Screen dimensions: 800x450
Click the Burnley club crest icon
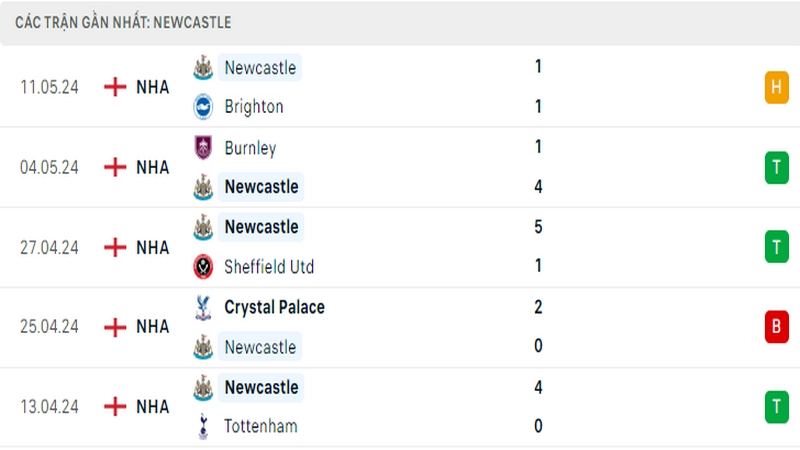(x=203, y=148)
